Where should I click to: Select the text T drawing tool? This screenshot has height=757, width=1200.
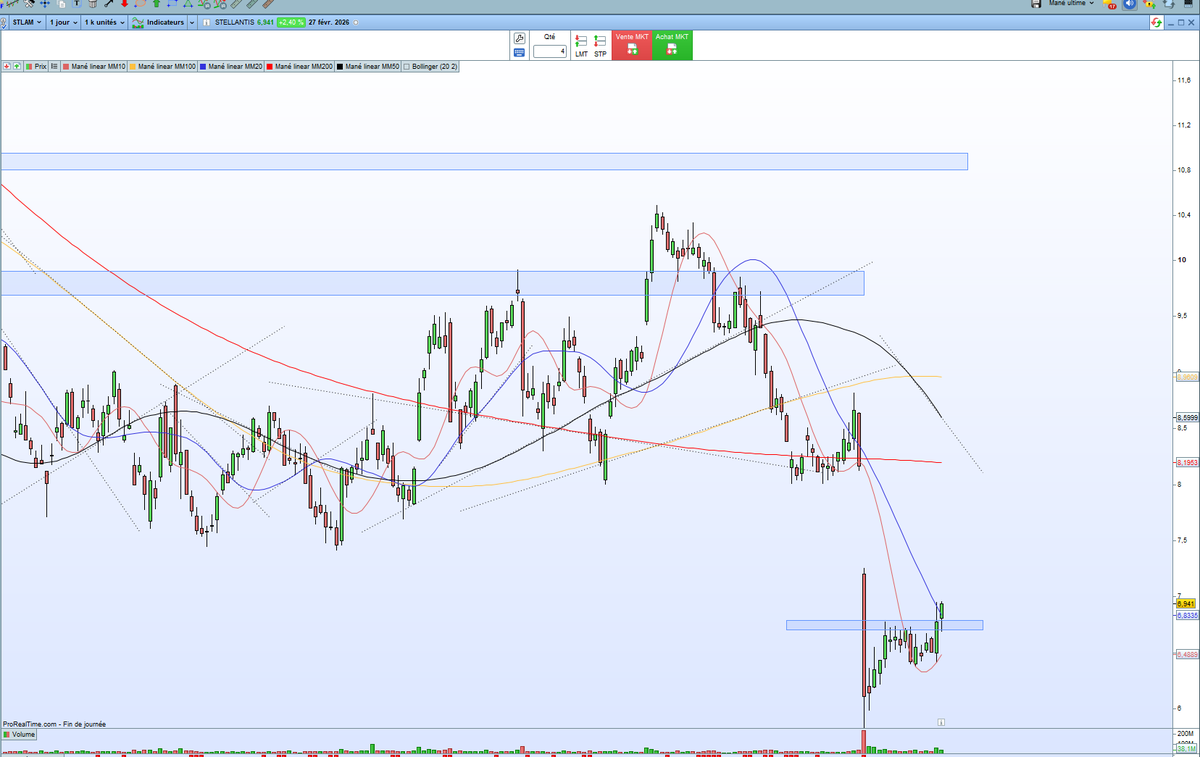(x=76, y=4)
